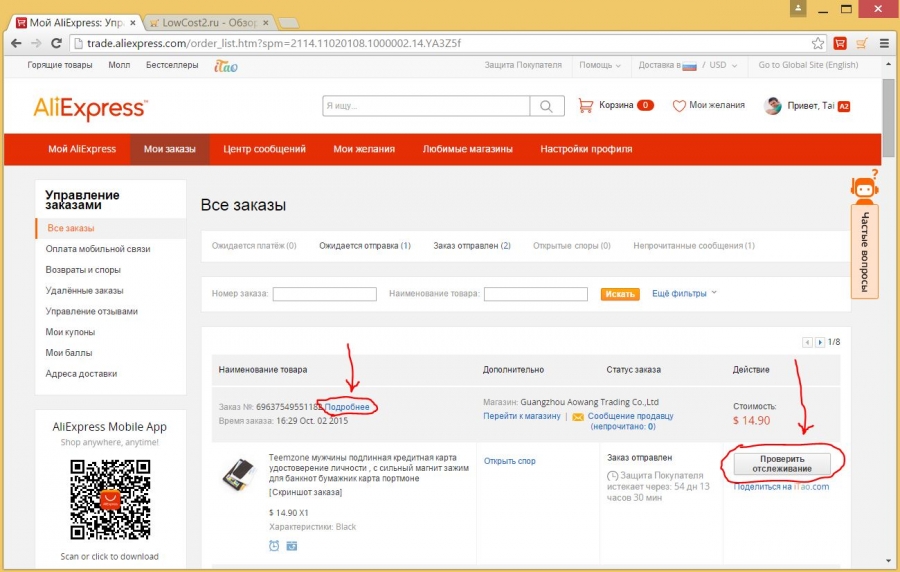Screen dimensions: 900x572
Task: Open the Корзина cart icon
Action: 585,106
